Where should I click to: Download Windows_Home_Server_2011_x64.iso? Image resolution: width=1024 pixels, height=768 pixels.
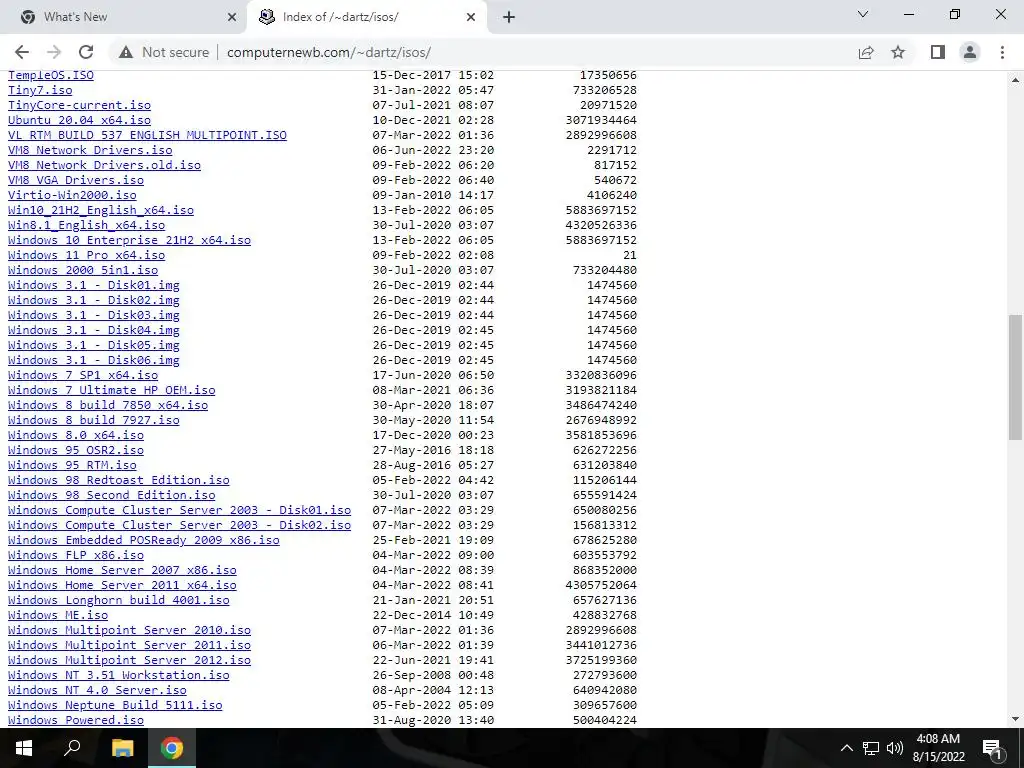(122, 586)
